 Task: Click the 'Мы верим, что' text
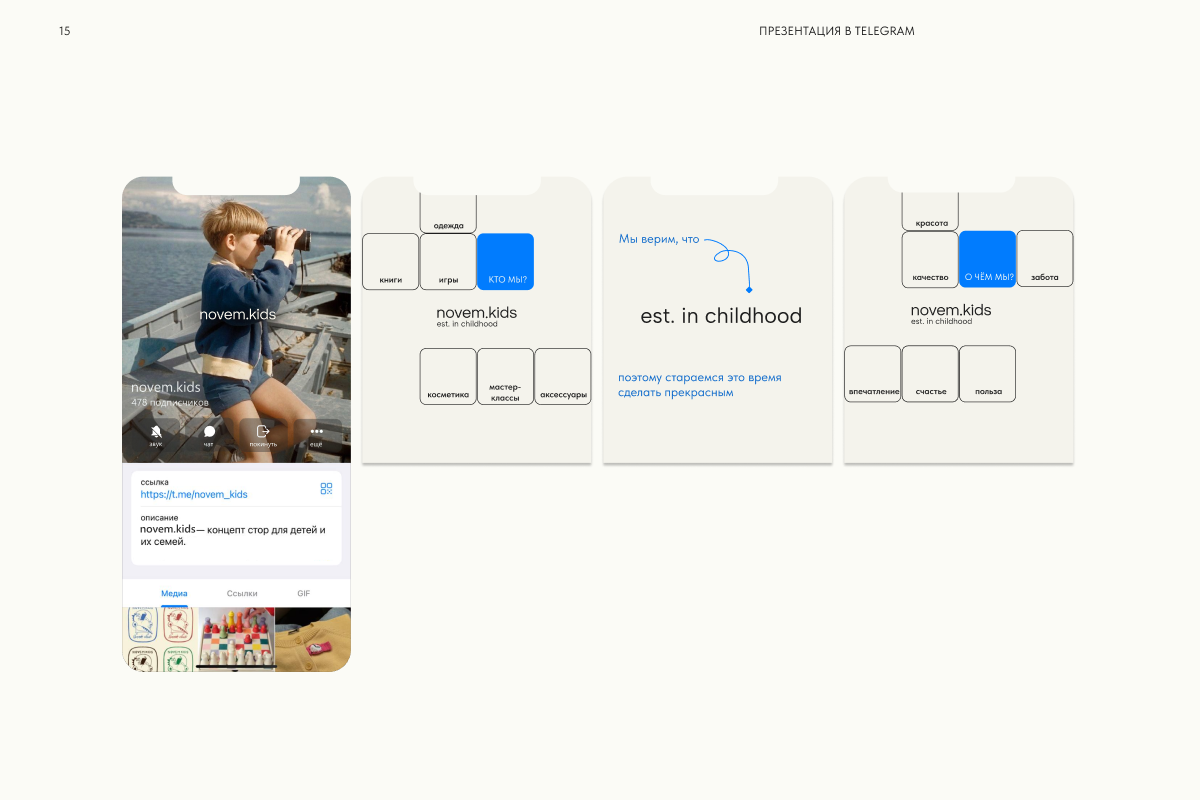659,239
